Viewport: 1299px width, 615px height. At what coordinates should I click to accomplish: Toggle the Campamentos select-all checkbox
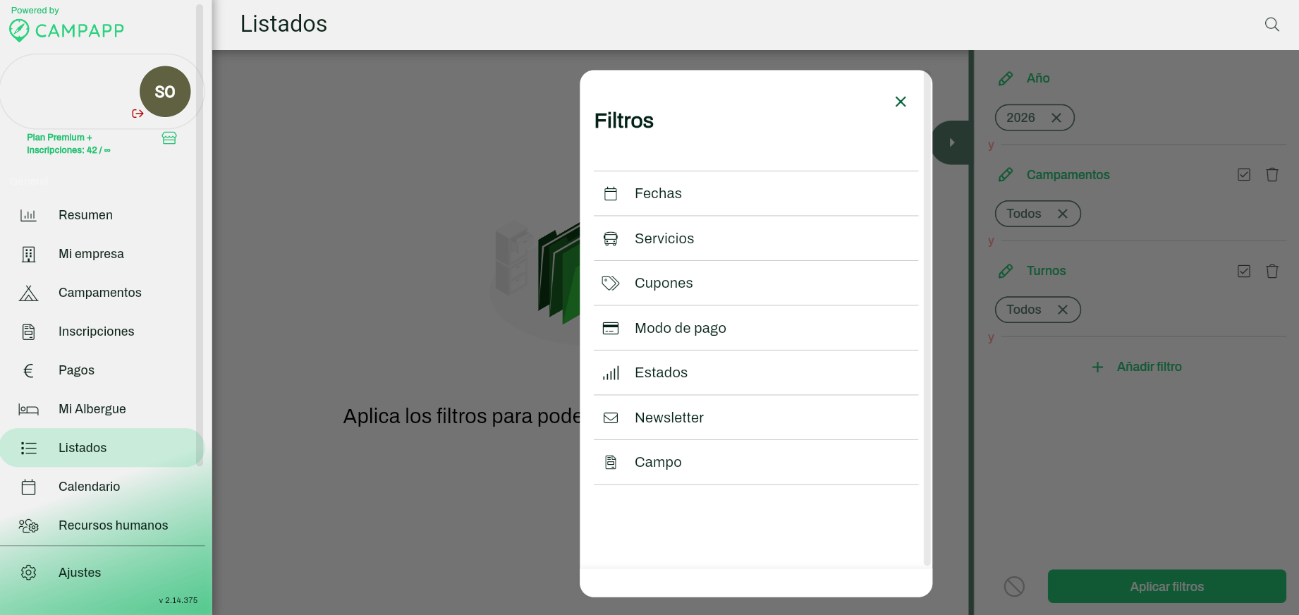click(1243, 175)
